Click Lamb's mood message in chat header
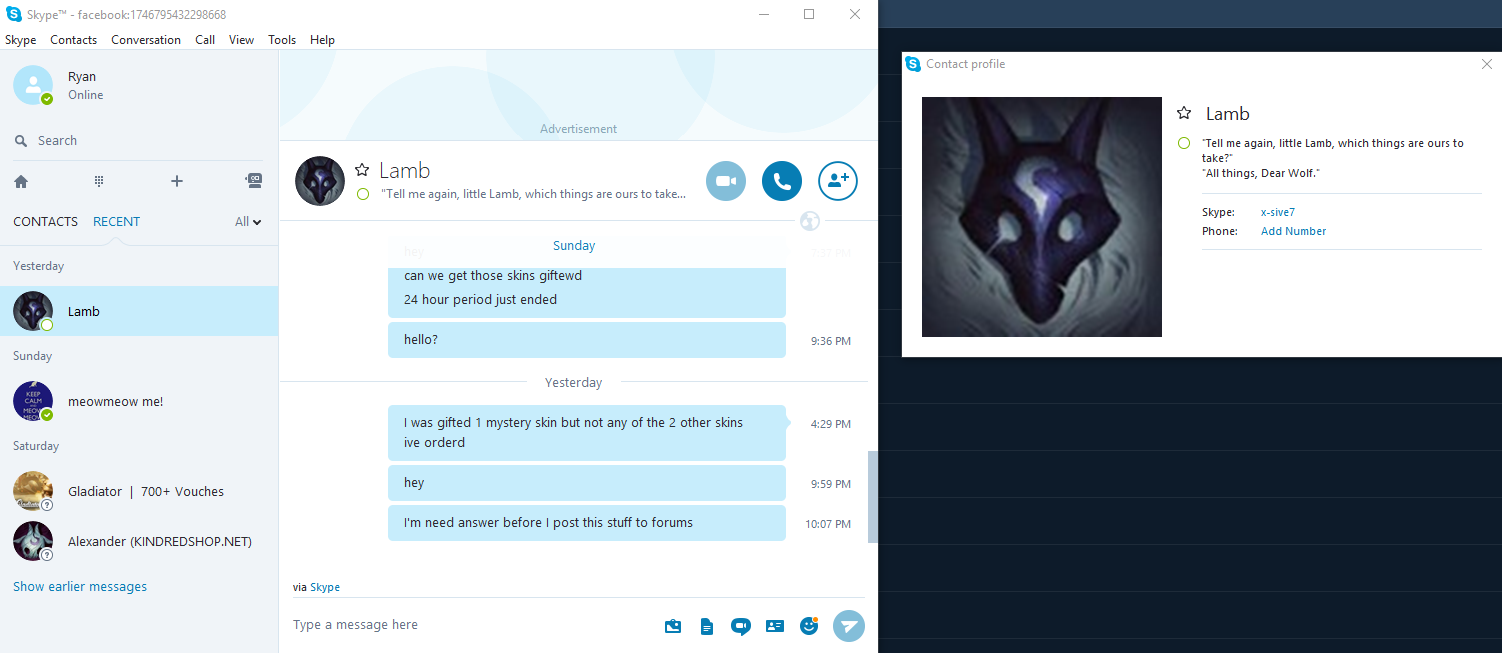The height and width of the screenshot is (653, 1502). tap(534, 194)
